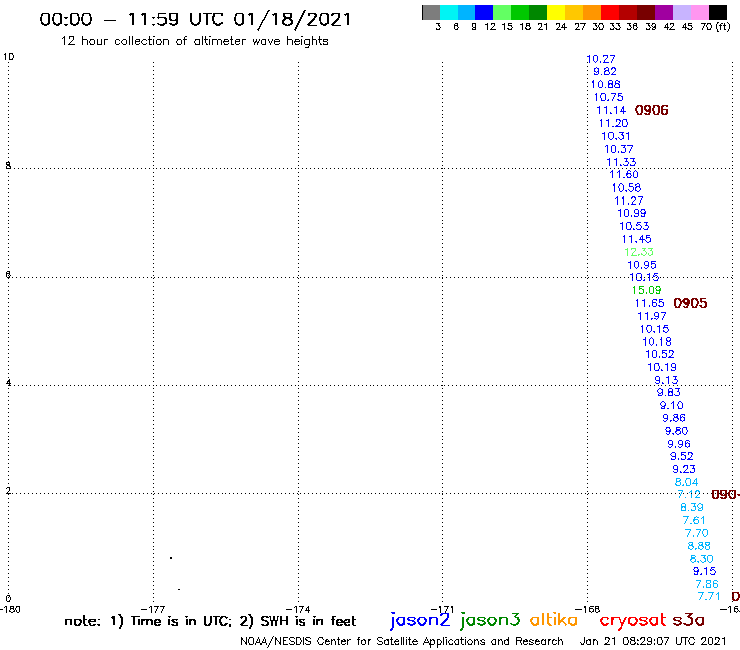
Task: Click the wave height value 9.23
Action: 684,469
